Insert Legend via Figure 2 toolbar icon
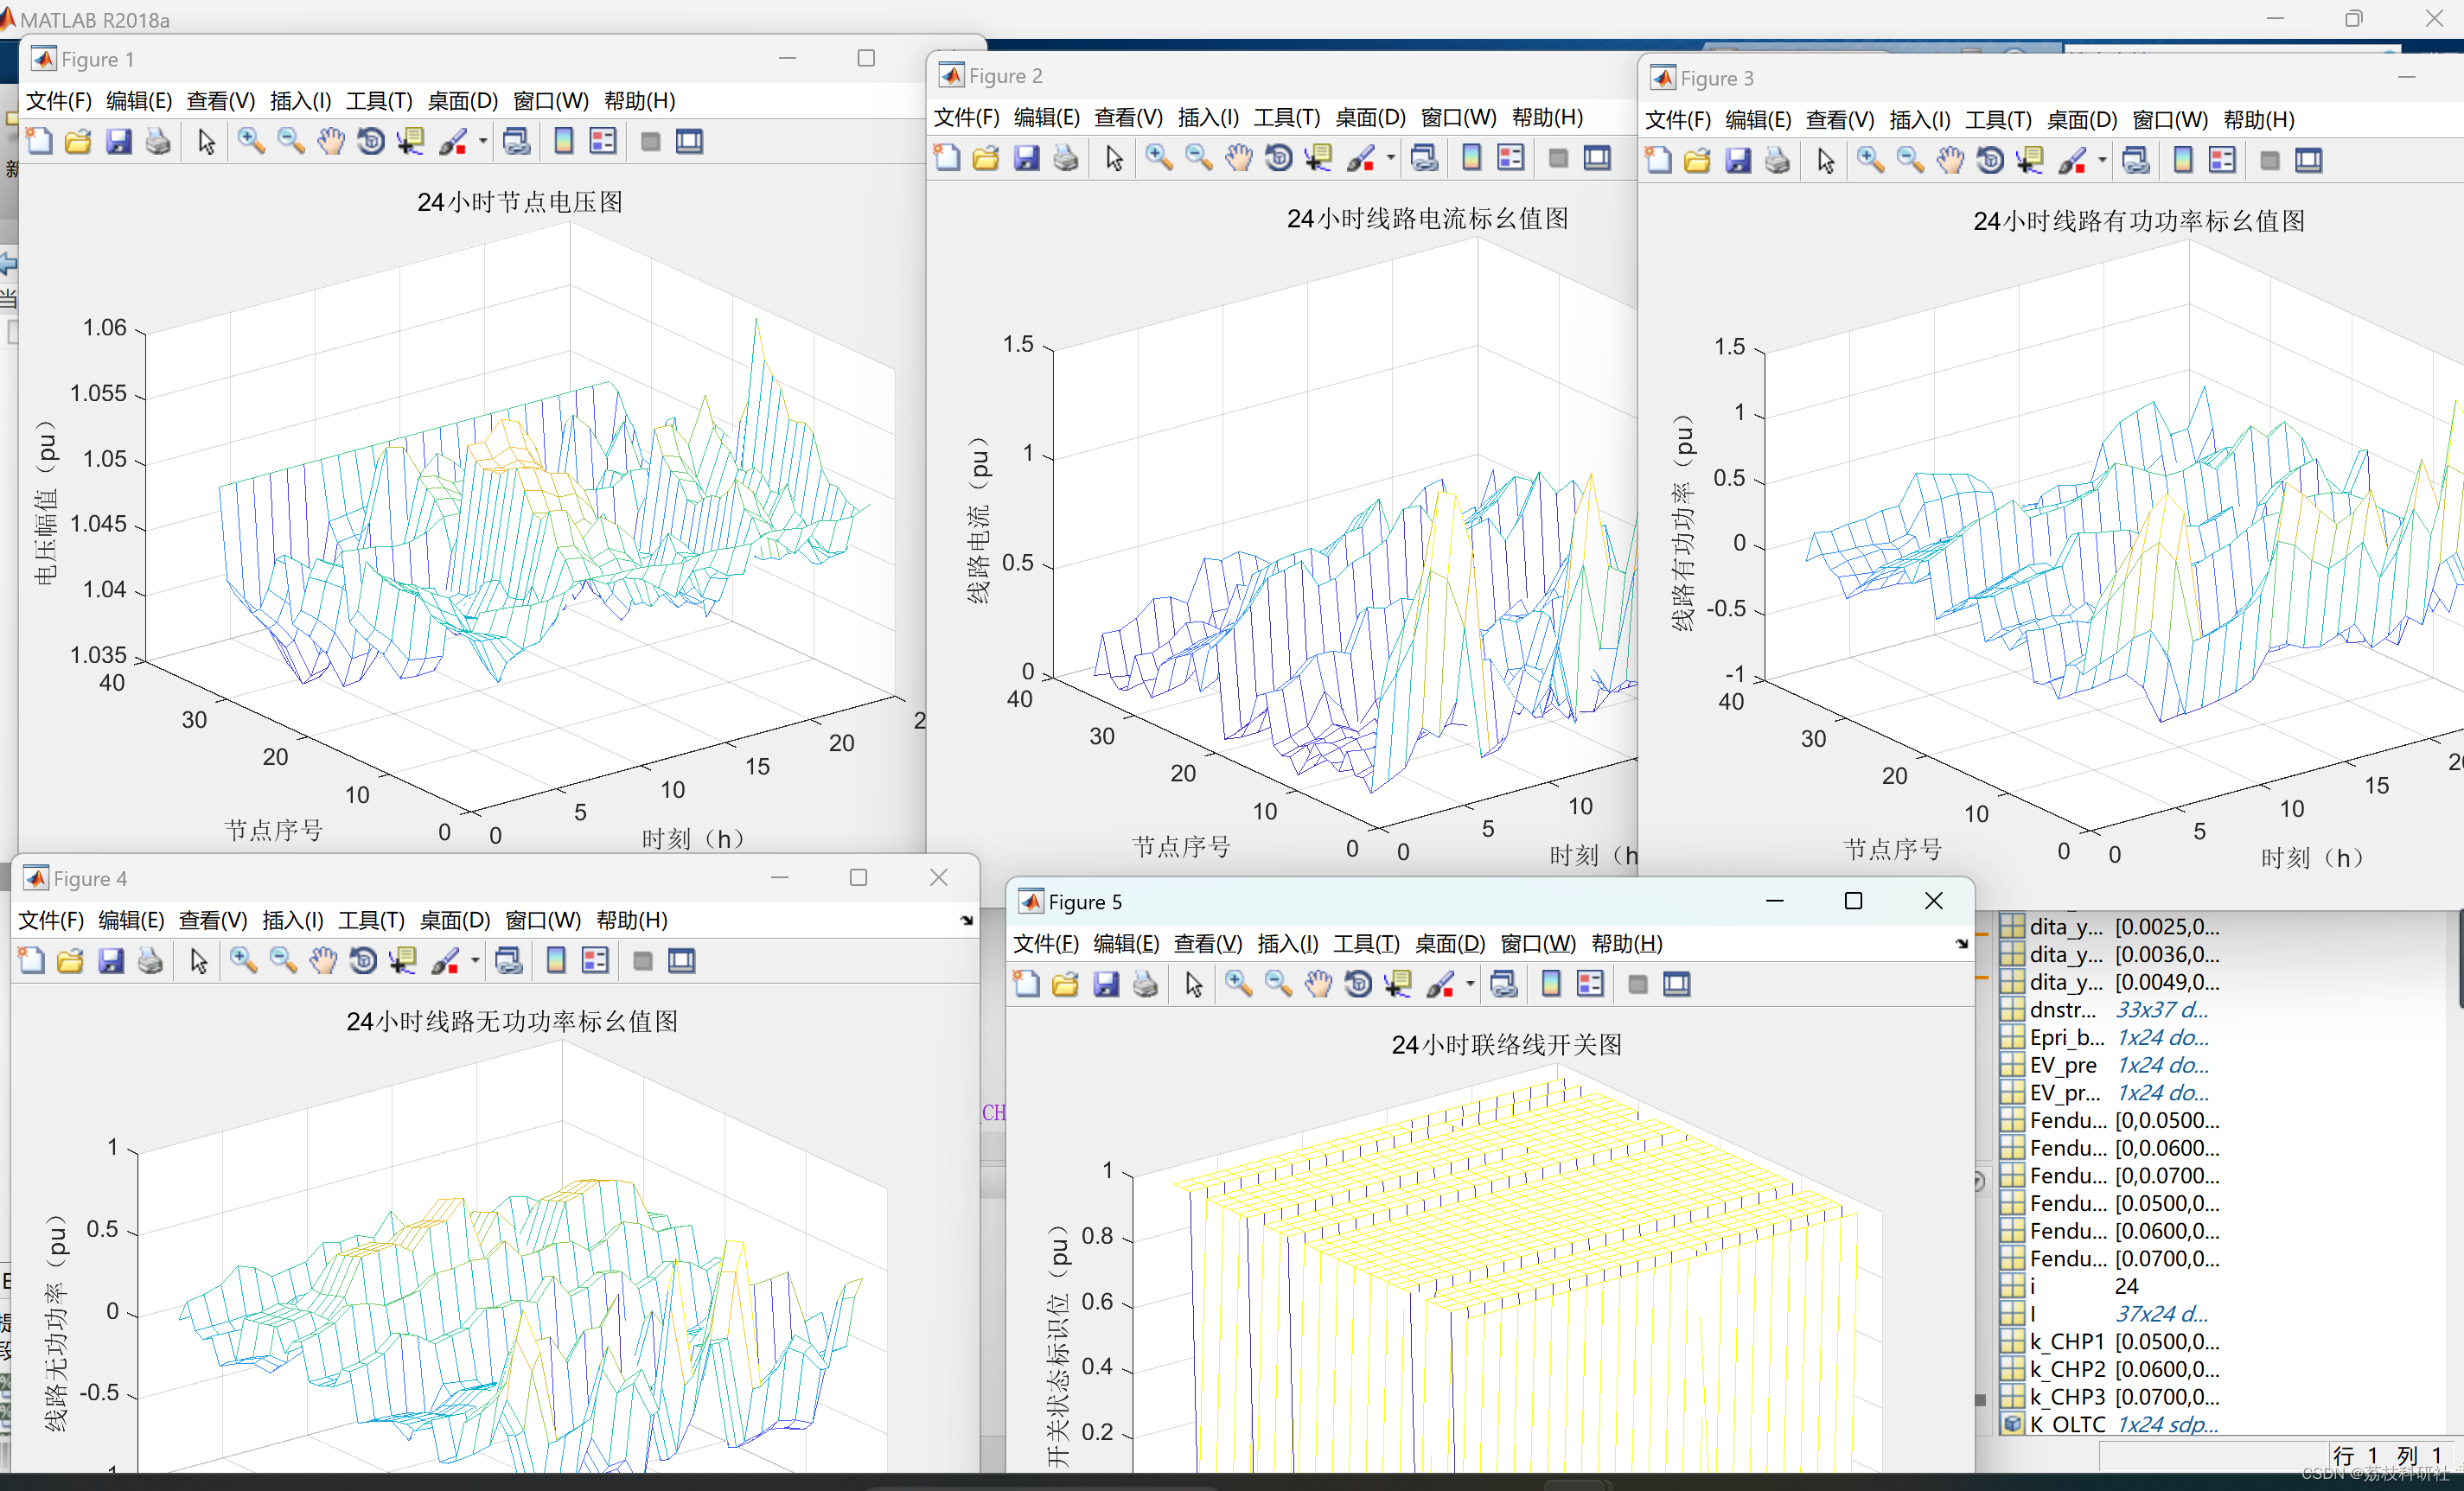2464x1491 pixels. pos(1511,158)
